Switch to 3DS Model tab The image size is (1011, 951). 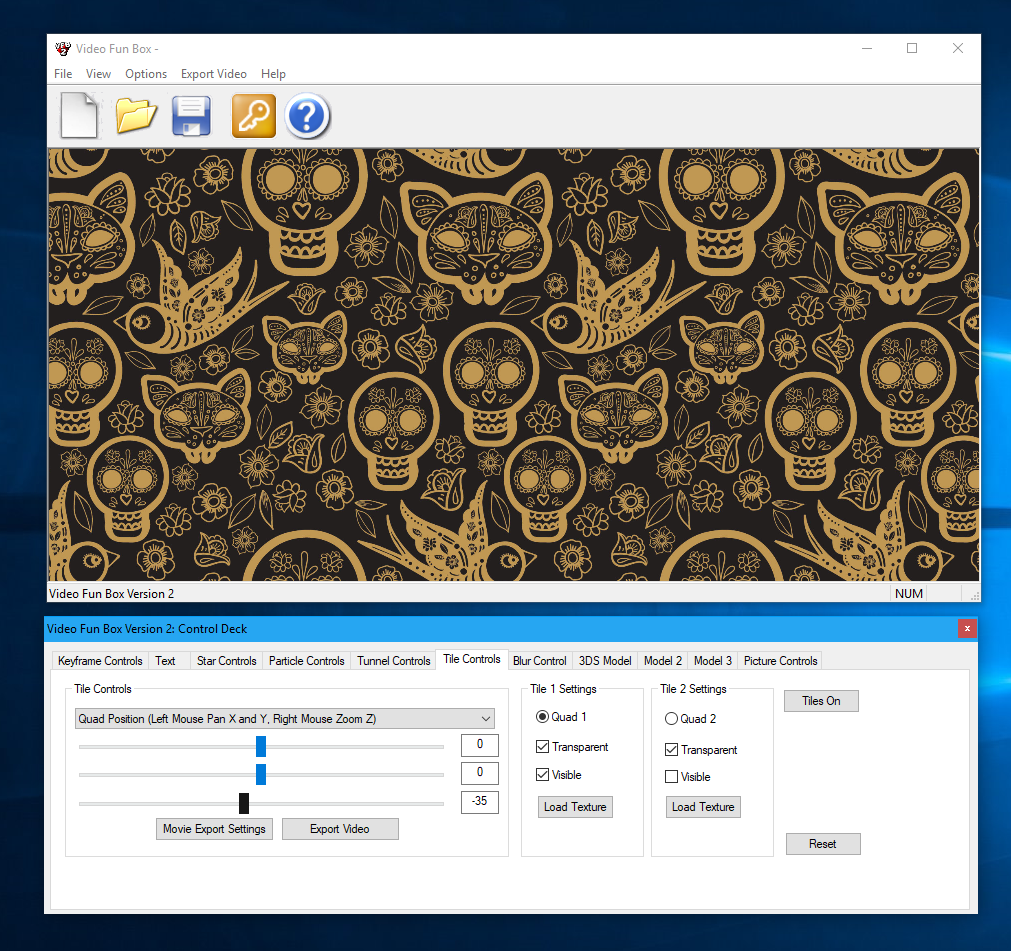pos(605,661)
